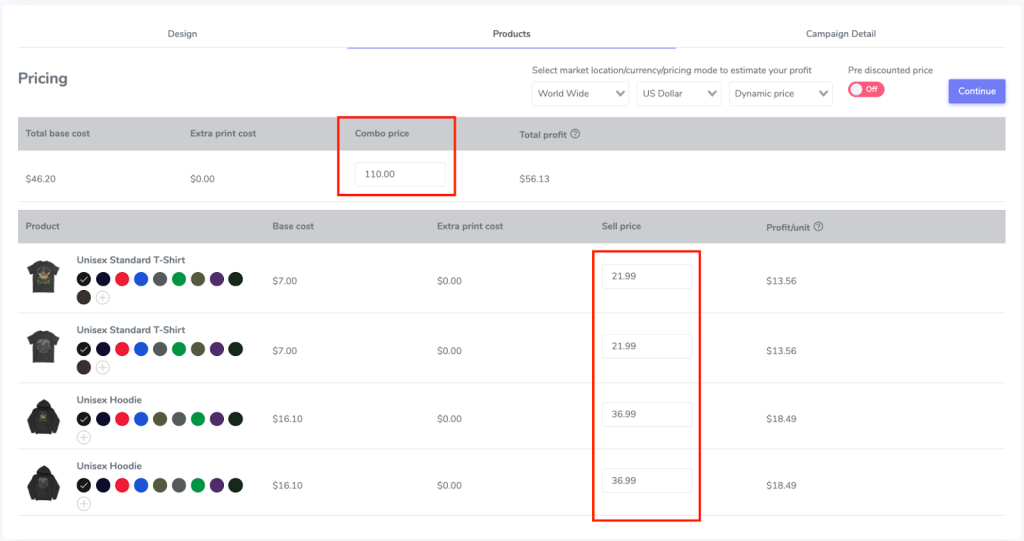Select red swatch on first T-Shirt
This screenshot has width=1024, height=541.
[x=122, y=280]
